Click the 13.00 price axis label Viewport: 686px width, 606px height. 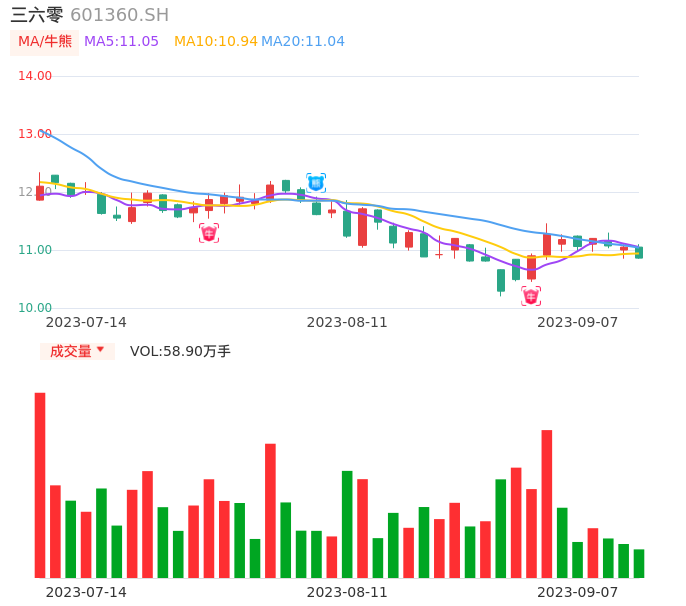click(x=35, y=134)
